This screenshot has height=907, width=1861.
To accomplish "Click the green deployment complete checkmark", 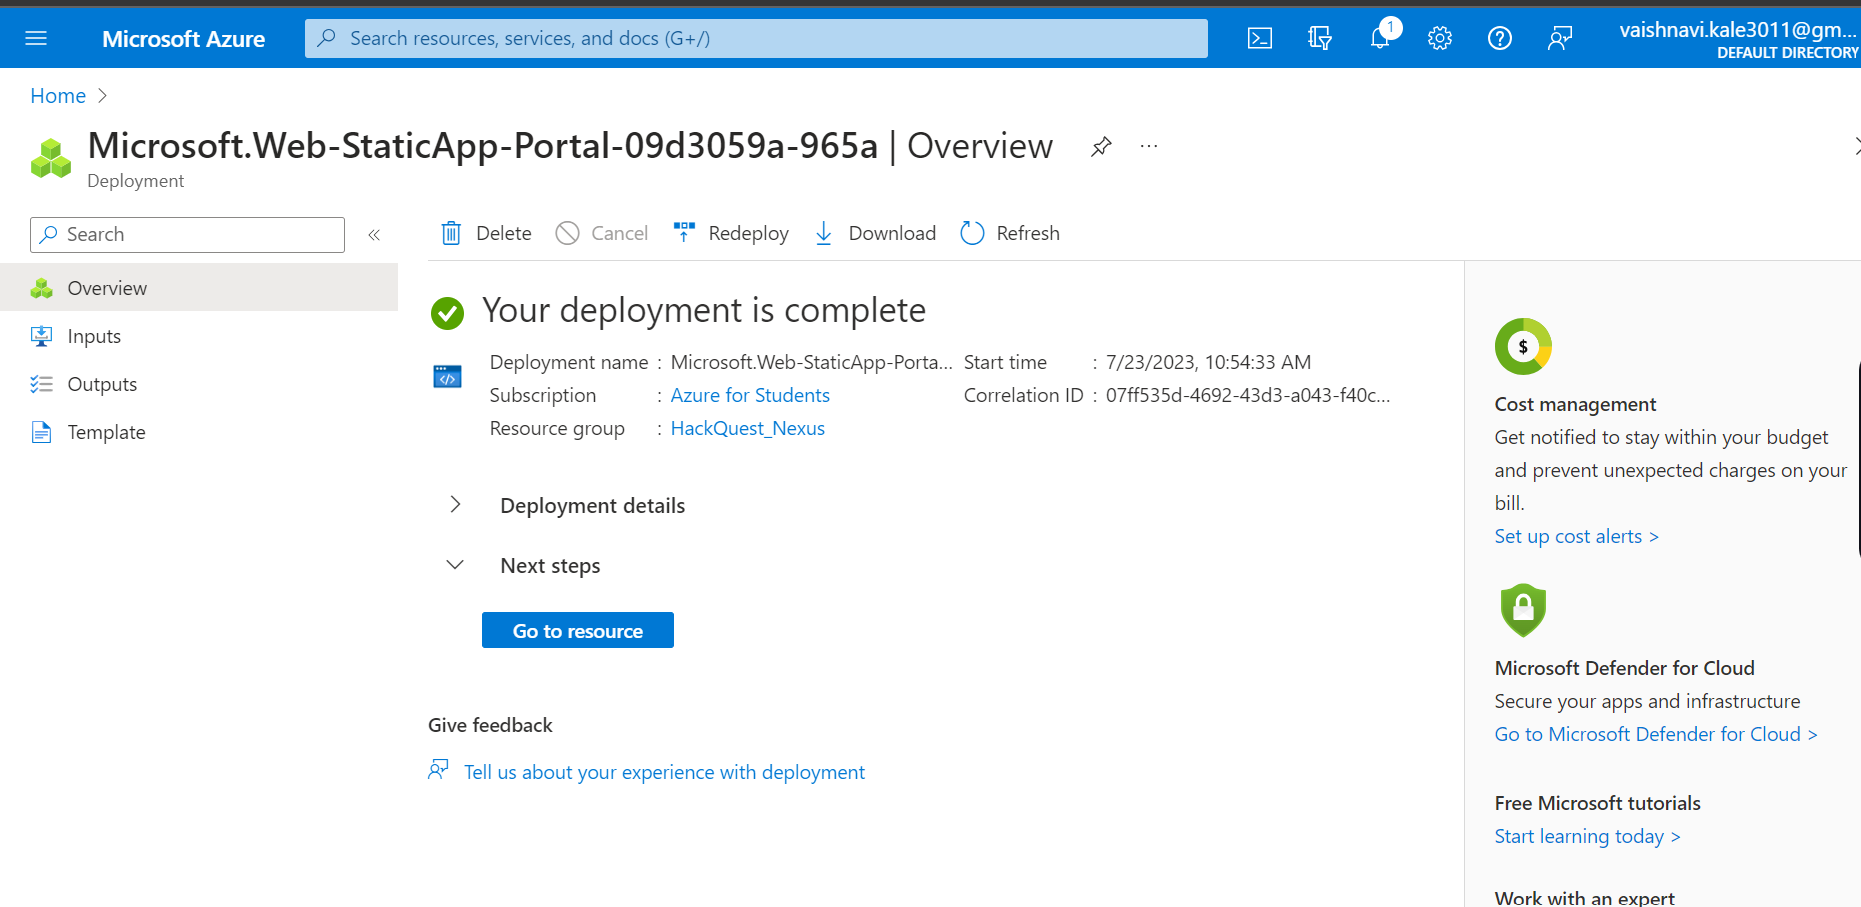I will 447,313.
